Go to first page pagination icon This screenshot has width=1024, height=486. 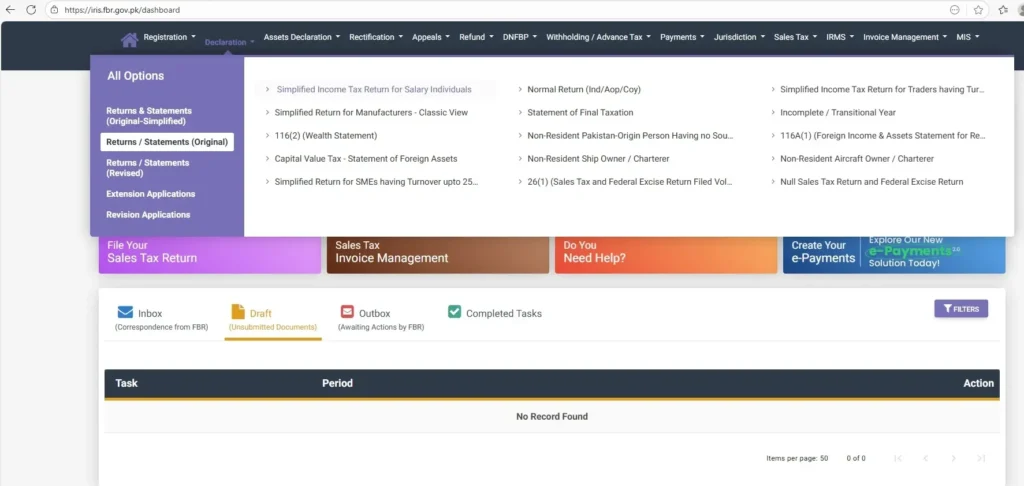click(x=898, y=458)
